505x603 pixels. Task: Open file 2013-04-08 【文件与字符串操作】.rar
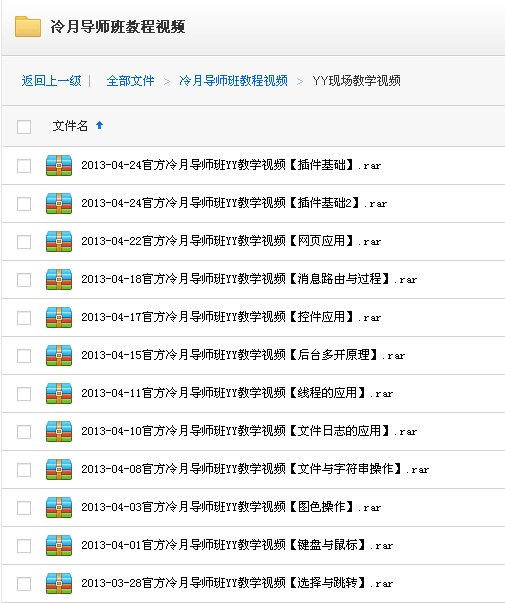pyautogui.click(x=255, y=469)
